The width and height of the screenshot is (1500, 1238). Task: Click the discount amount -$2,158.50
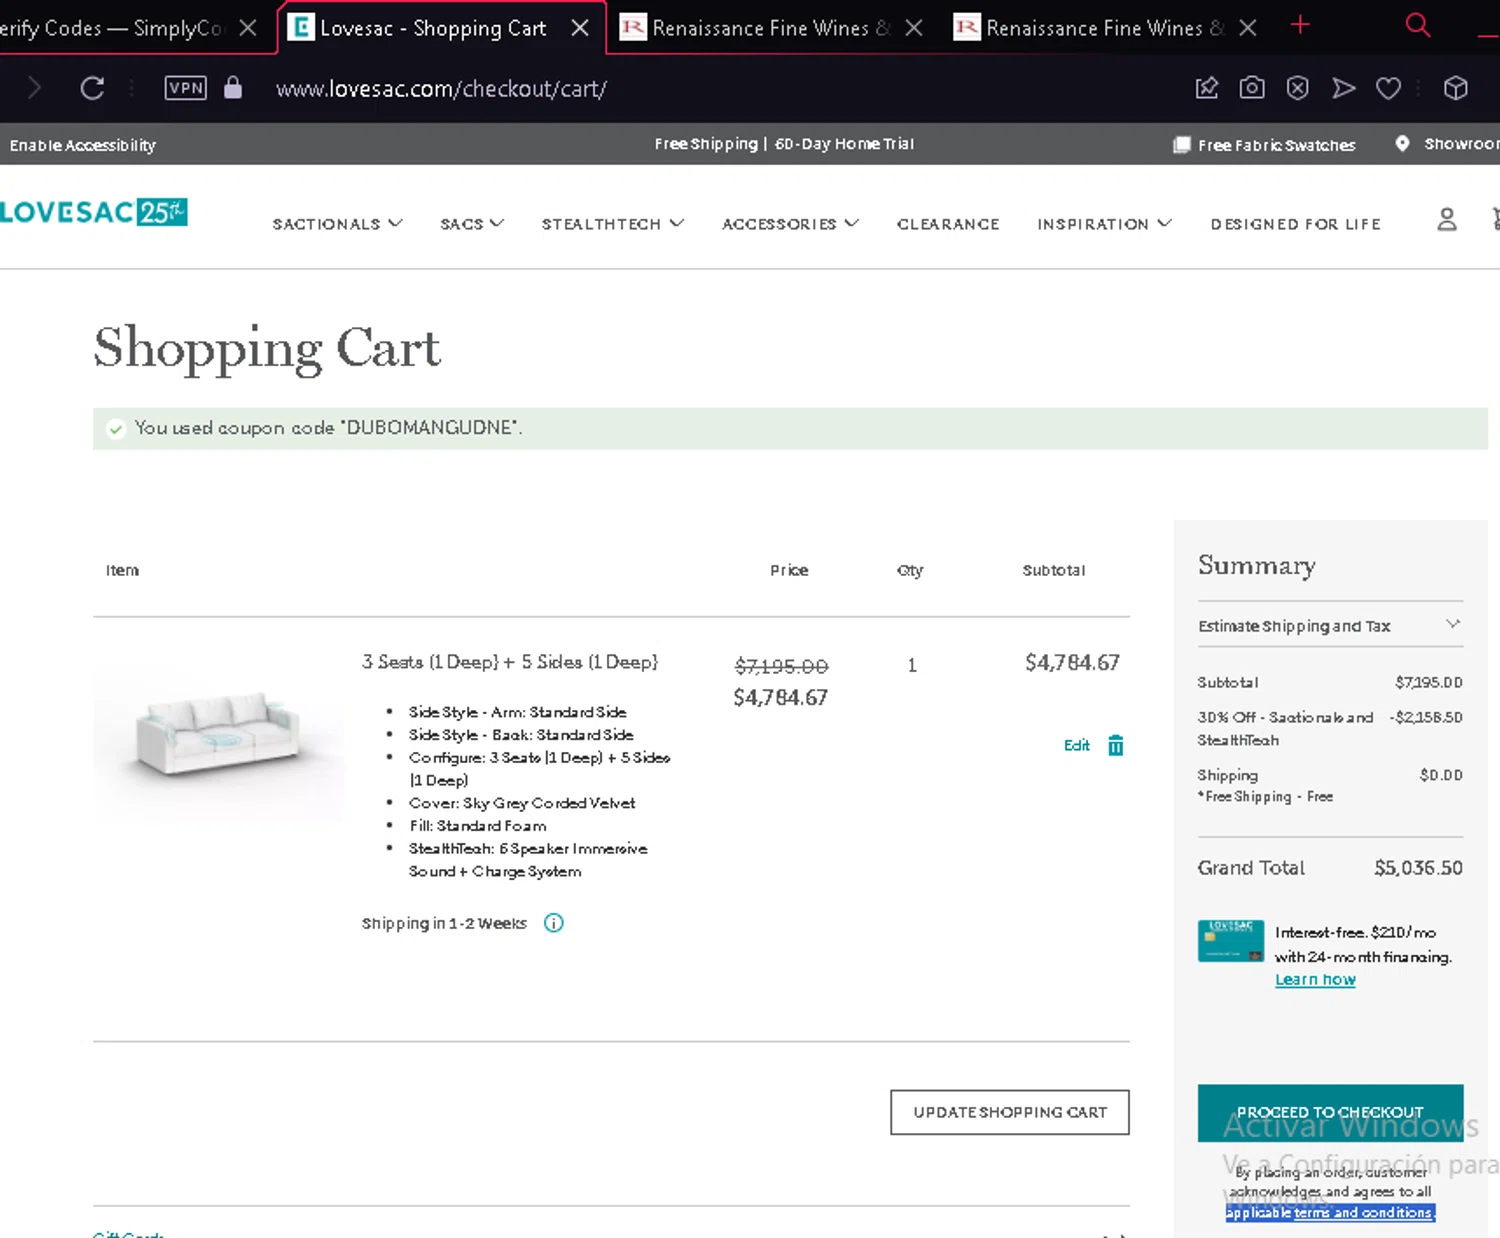[1426, 717]
